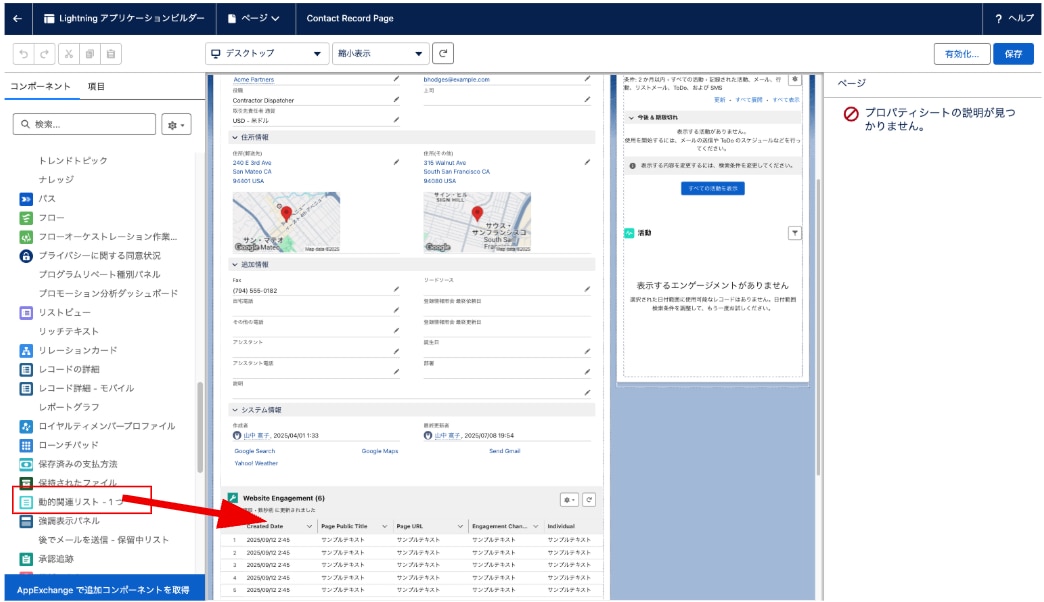Click the filter icon in 活動 panel

795,233
